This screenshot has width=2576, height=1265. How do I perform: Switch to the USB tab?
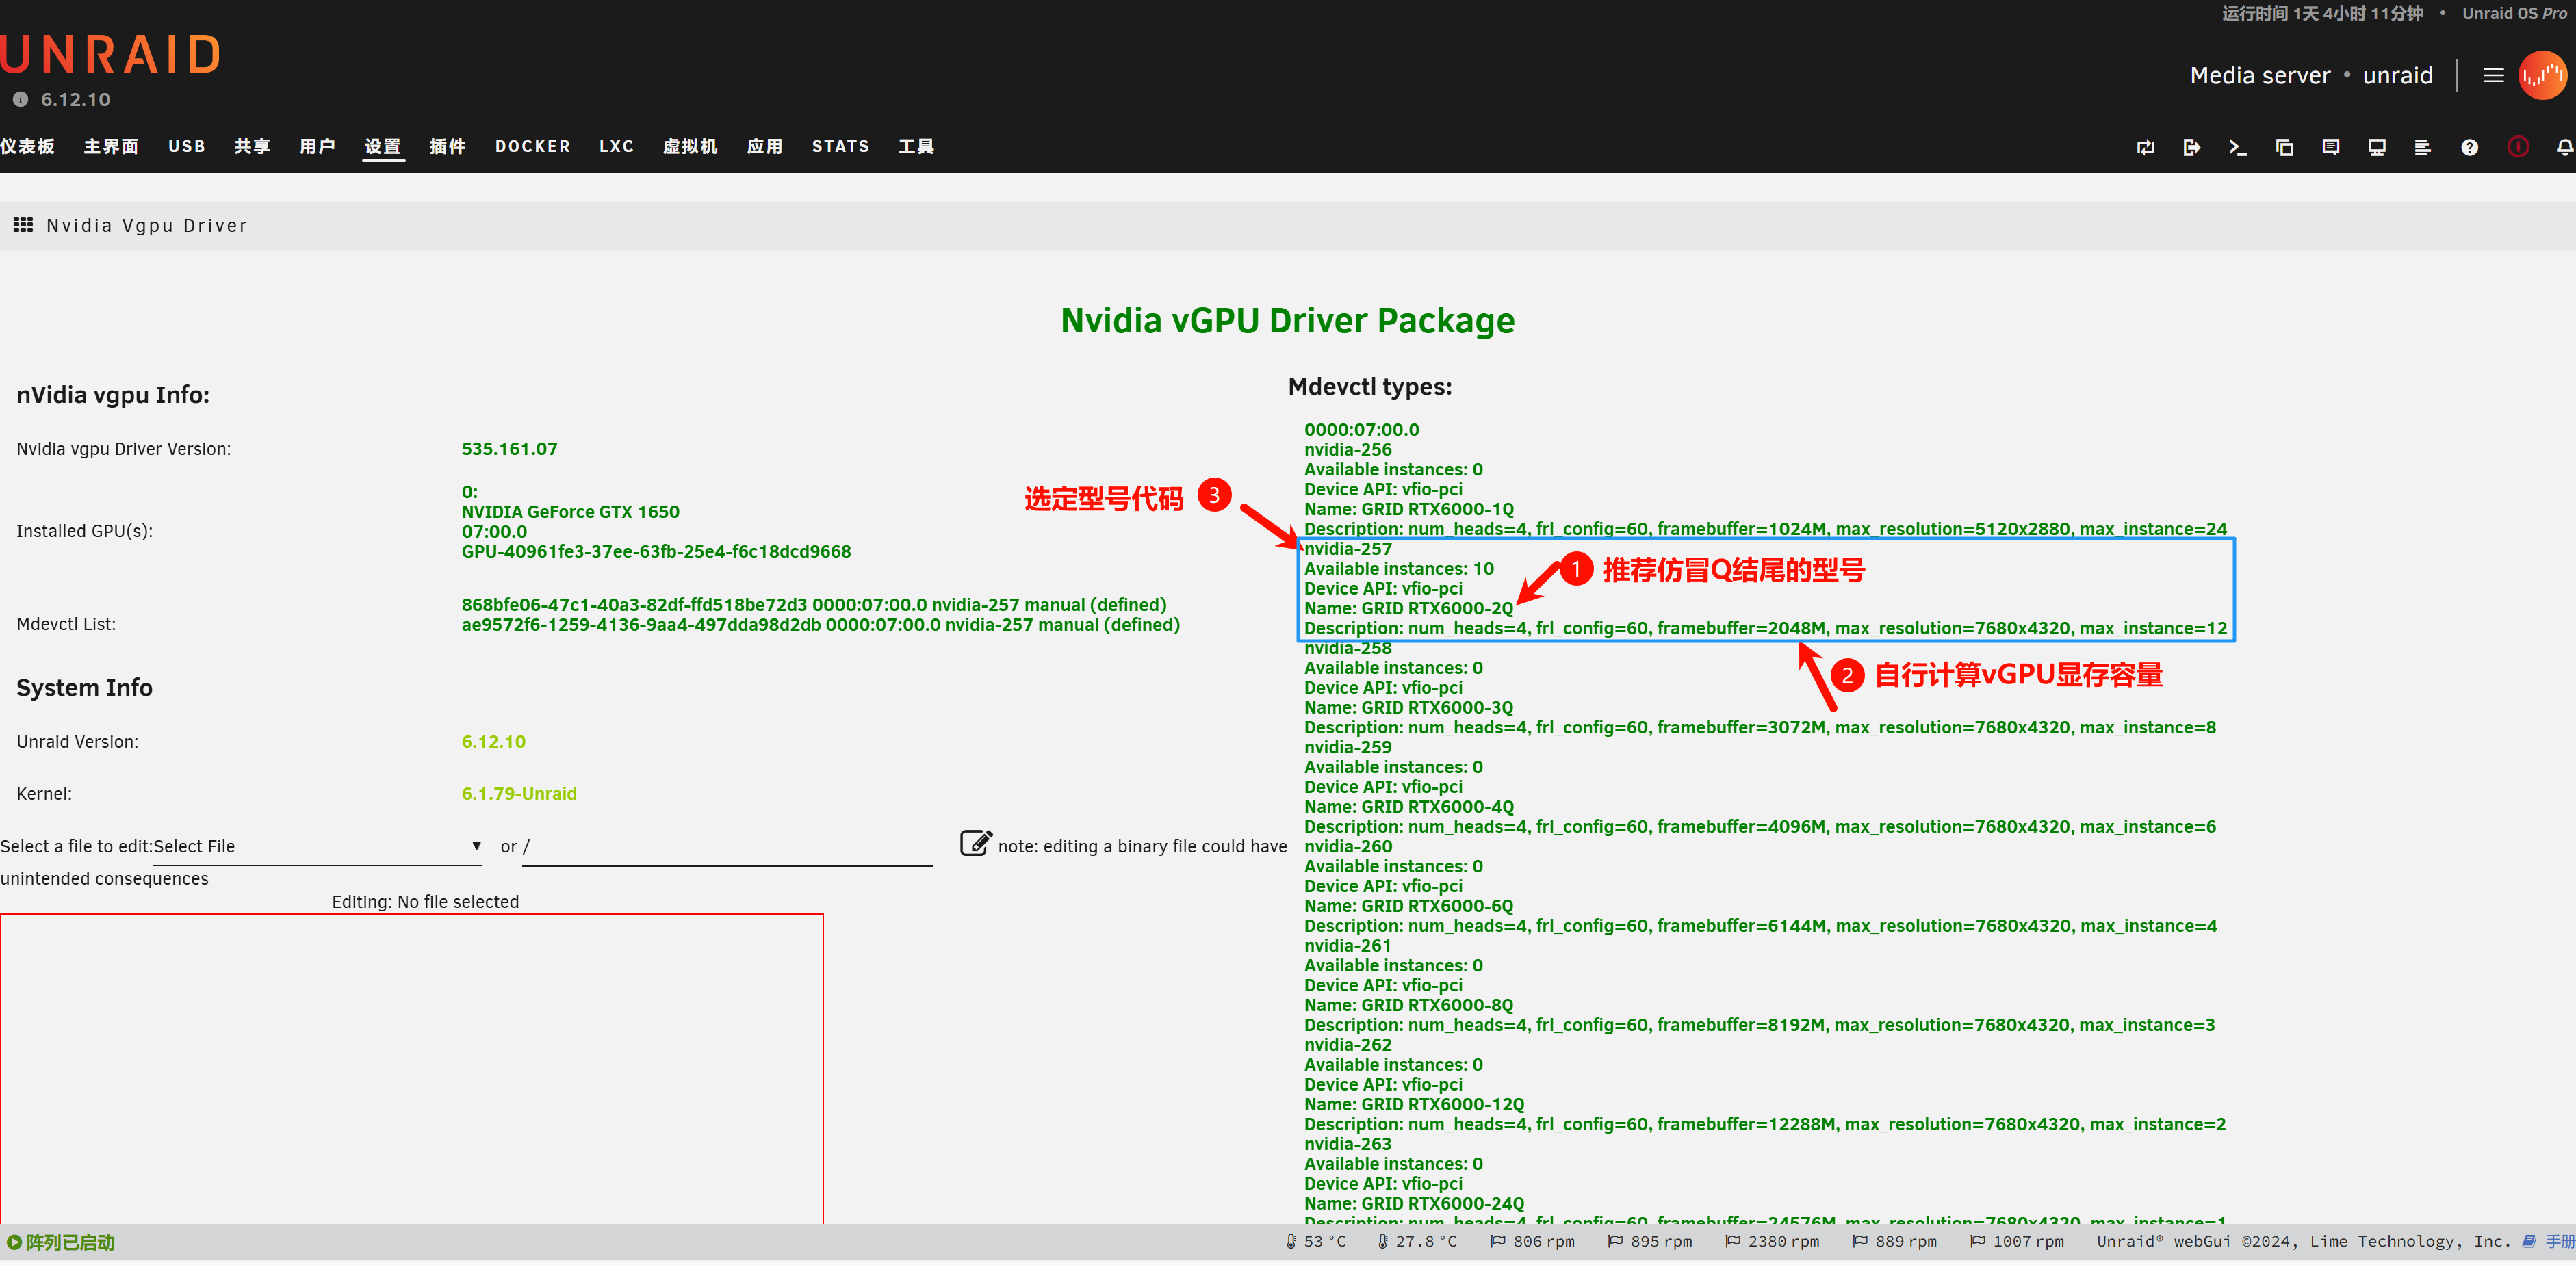pyautogui.click(x=187, y=146)
